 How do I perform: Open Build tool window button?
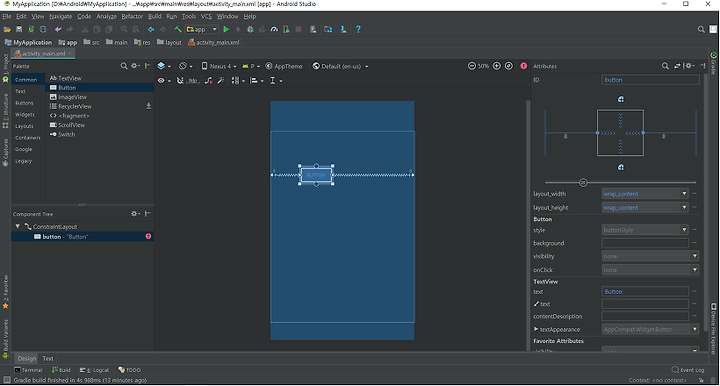click(61, 370)
